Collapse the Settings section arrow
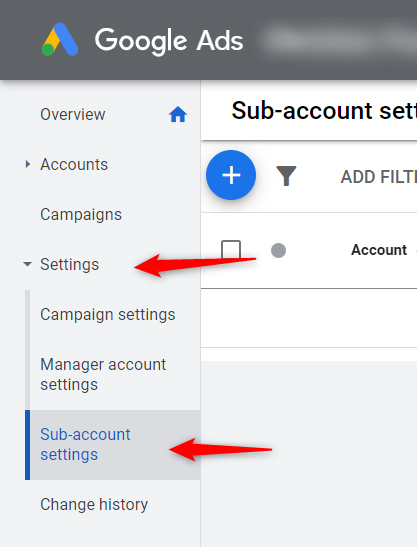Viewport: 417px width, 547px height. [x=28, y=264]
